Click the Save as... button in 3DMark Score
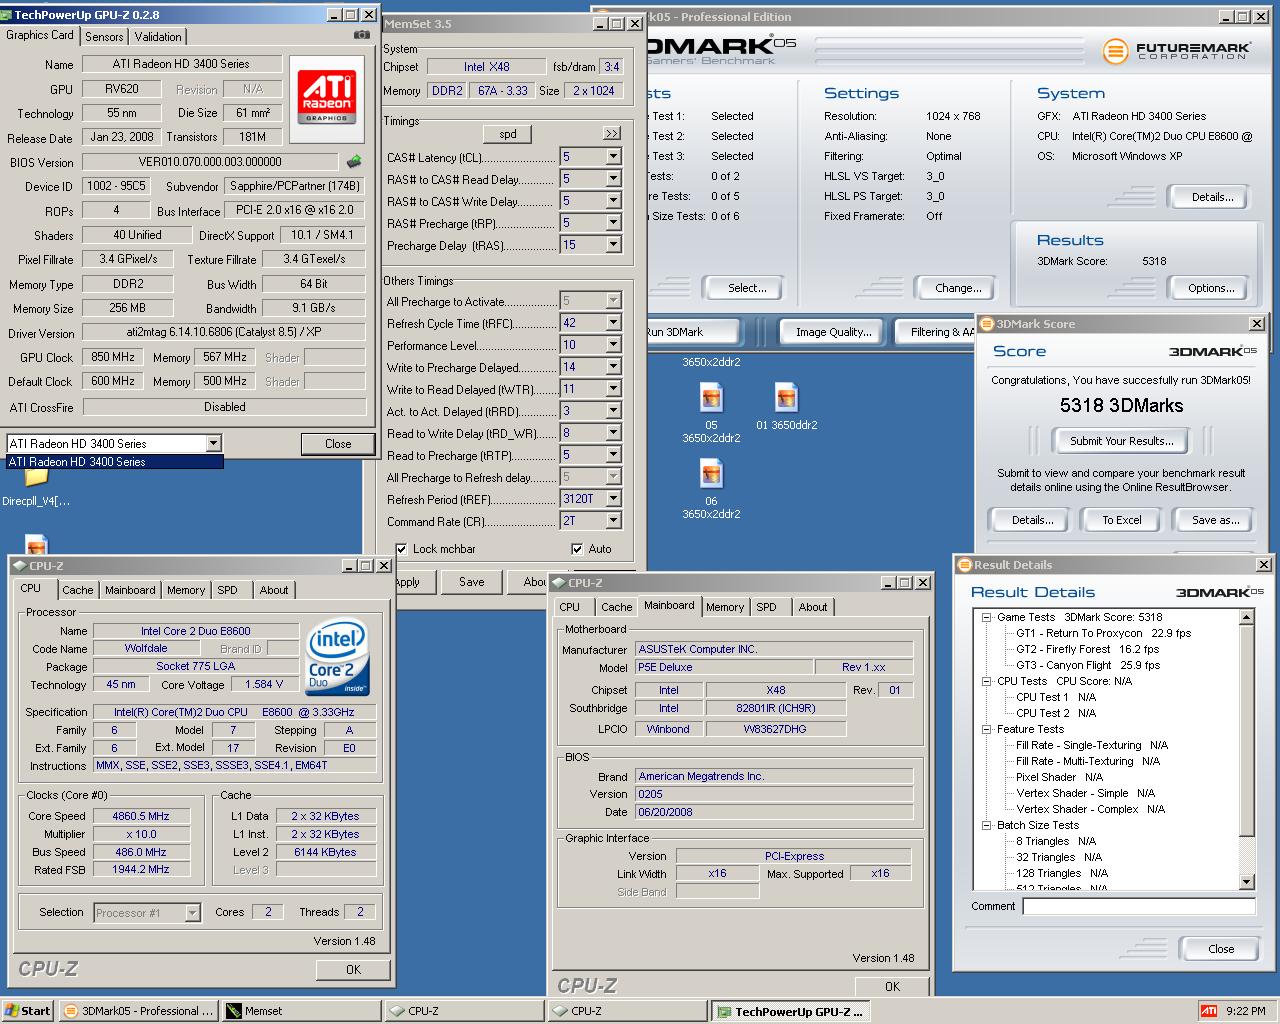The image size is (1280, 1024). (x=1215, y=520)
